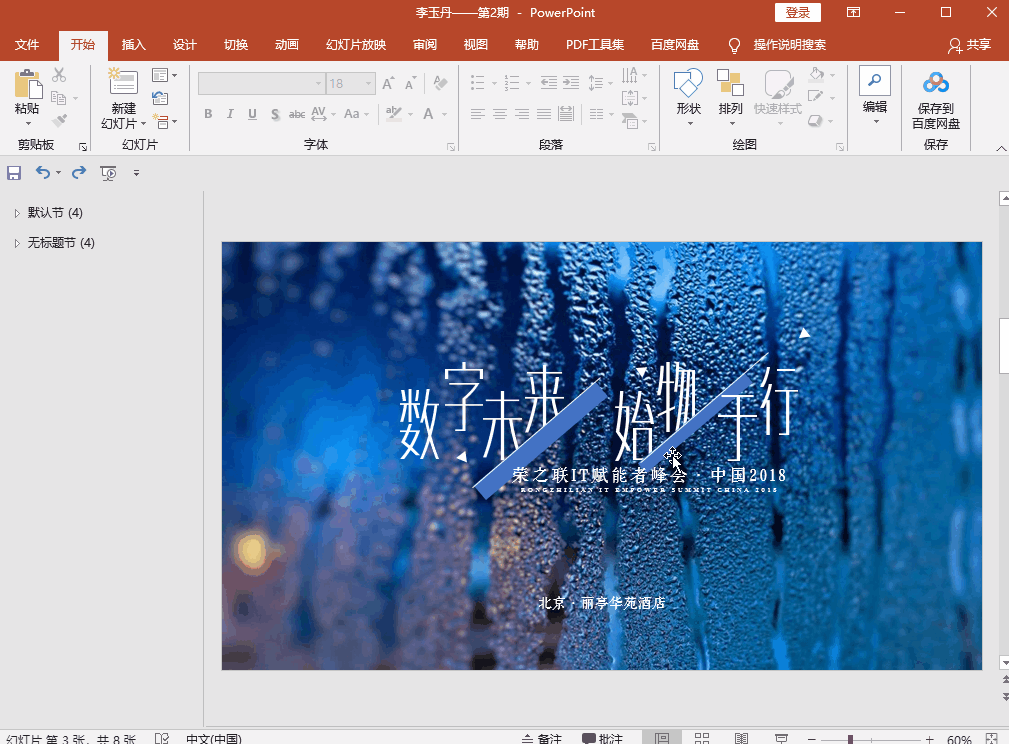1009x744 pixels.
Task: Expand the 默认节 (4) section
Action: point(17,213)
